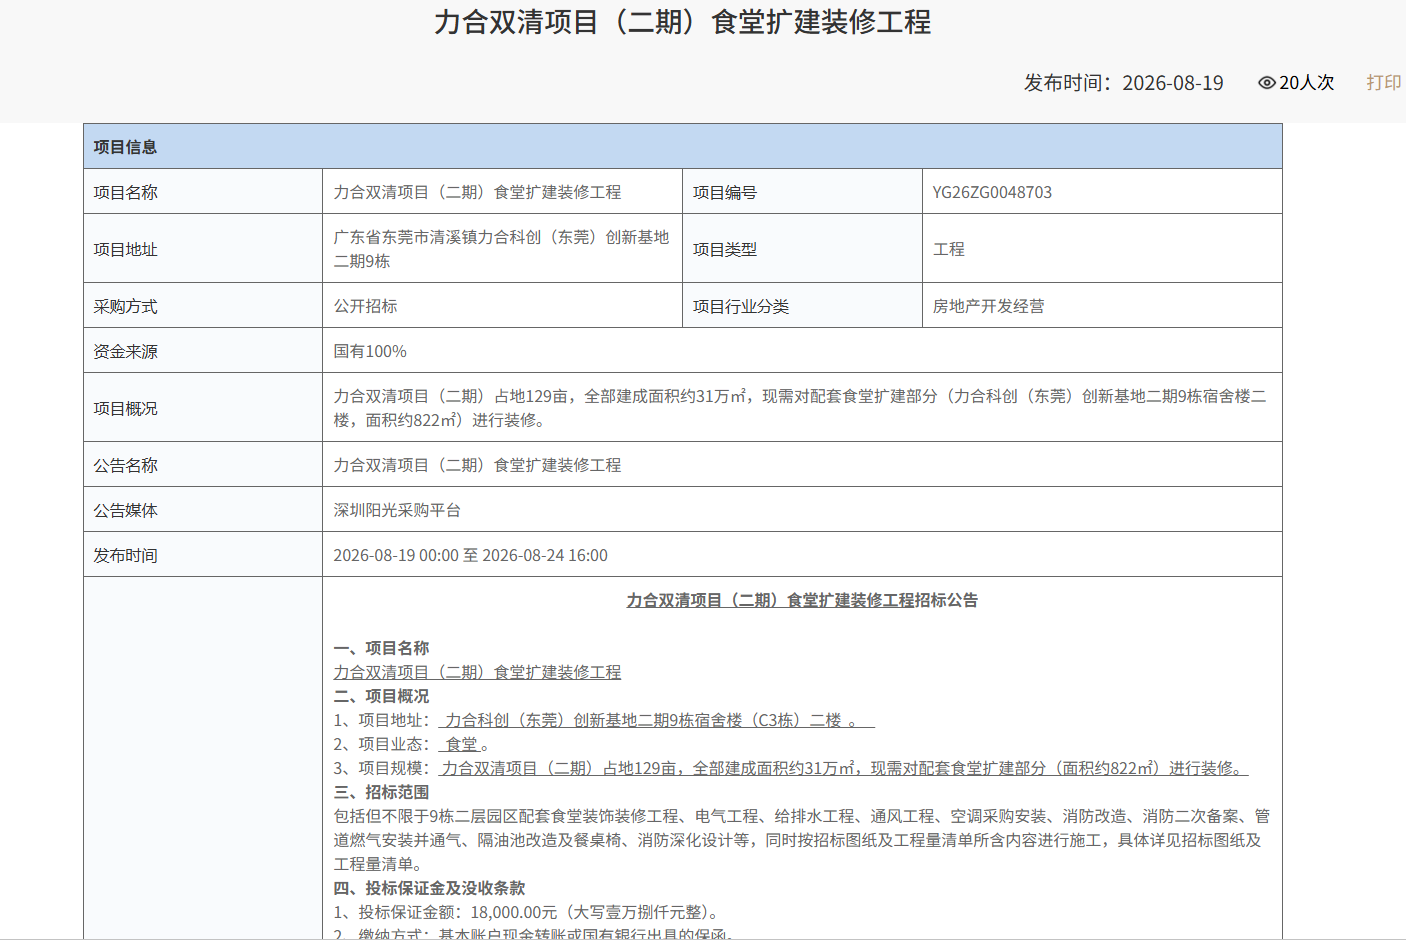Click the project number YG26ZG0048703
Image resolution: width=1406 pixels, height=940 pixels.
pos(992,192)
